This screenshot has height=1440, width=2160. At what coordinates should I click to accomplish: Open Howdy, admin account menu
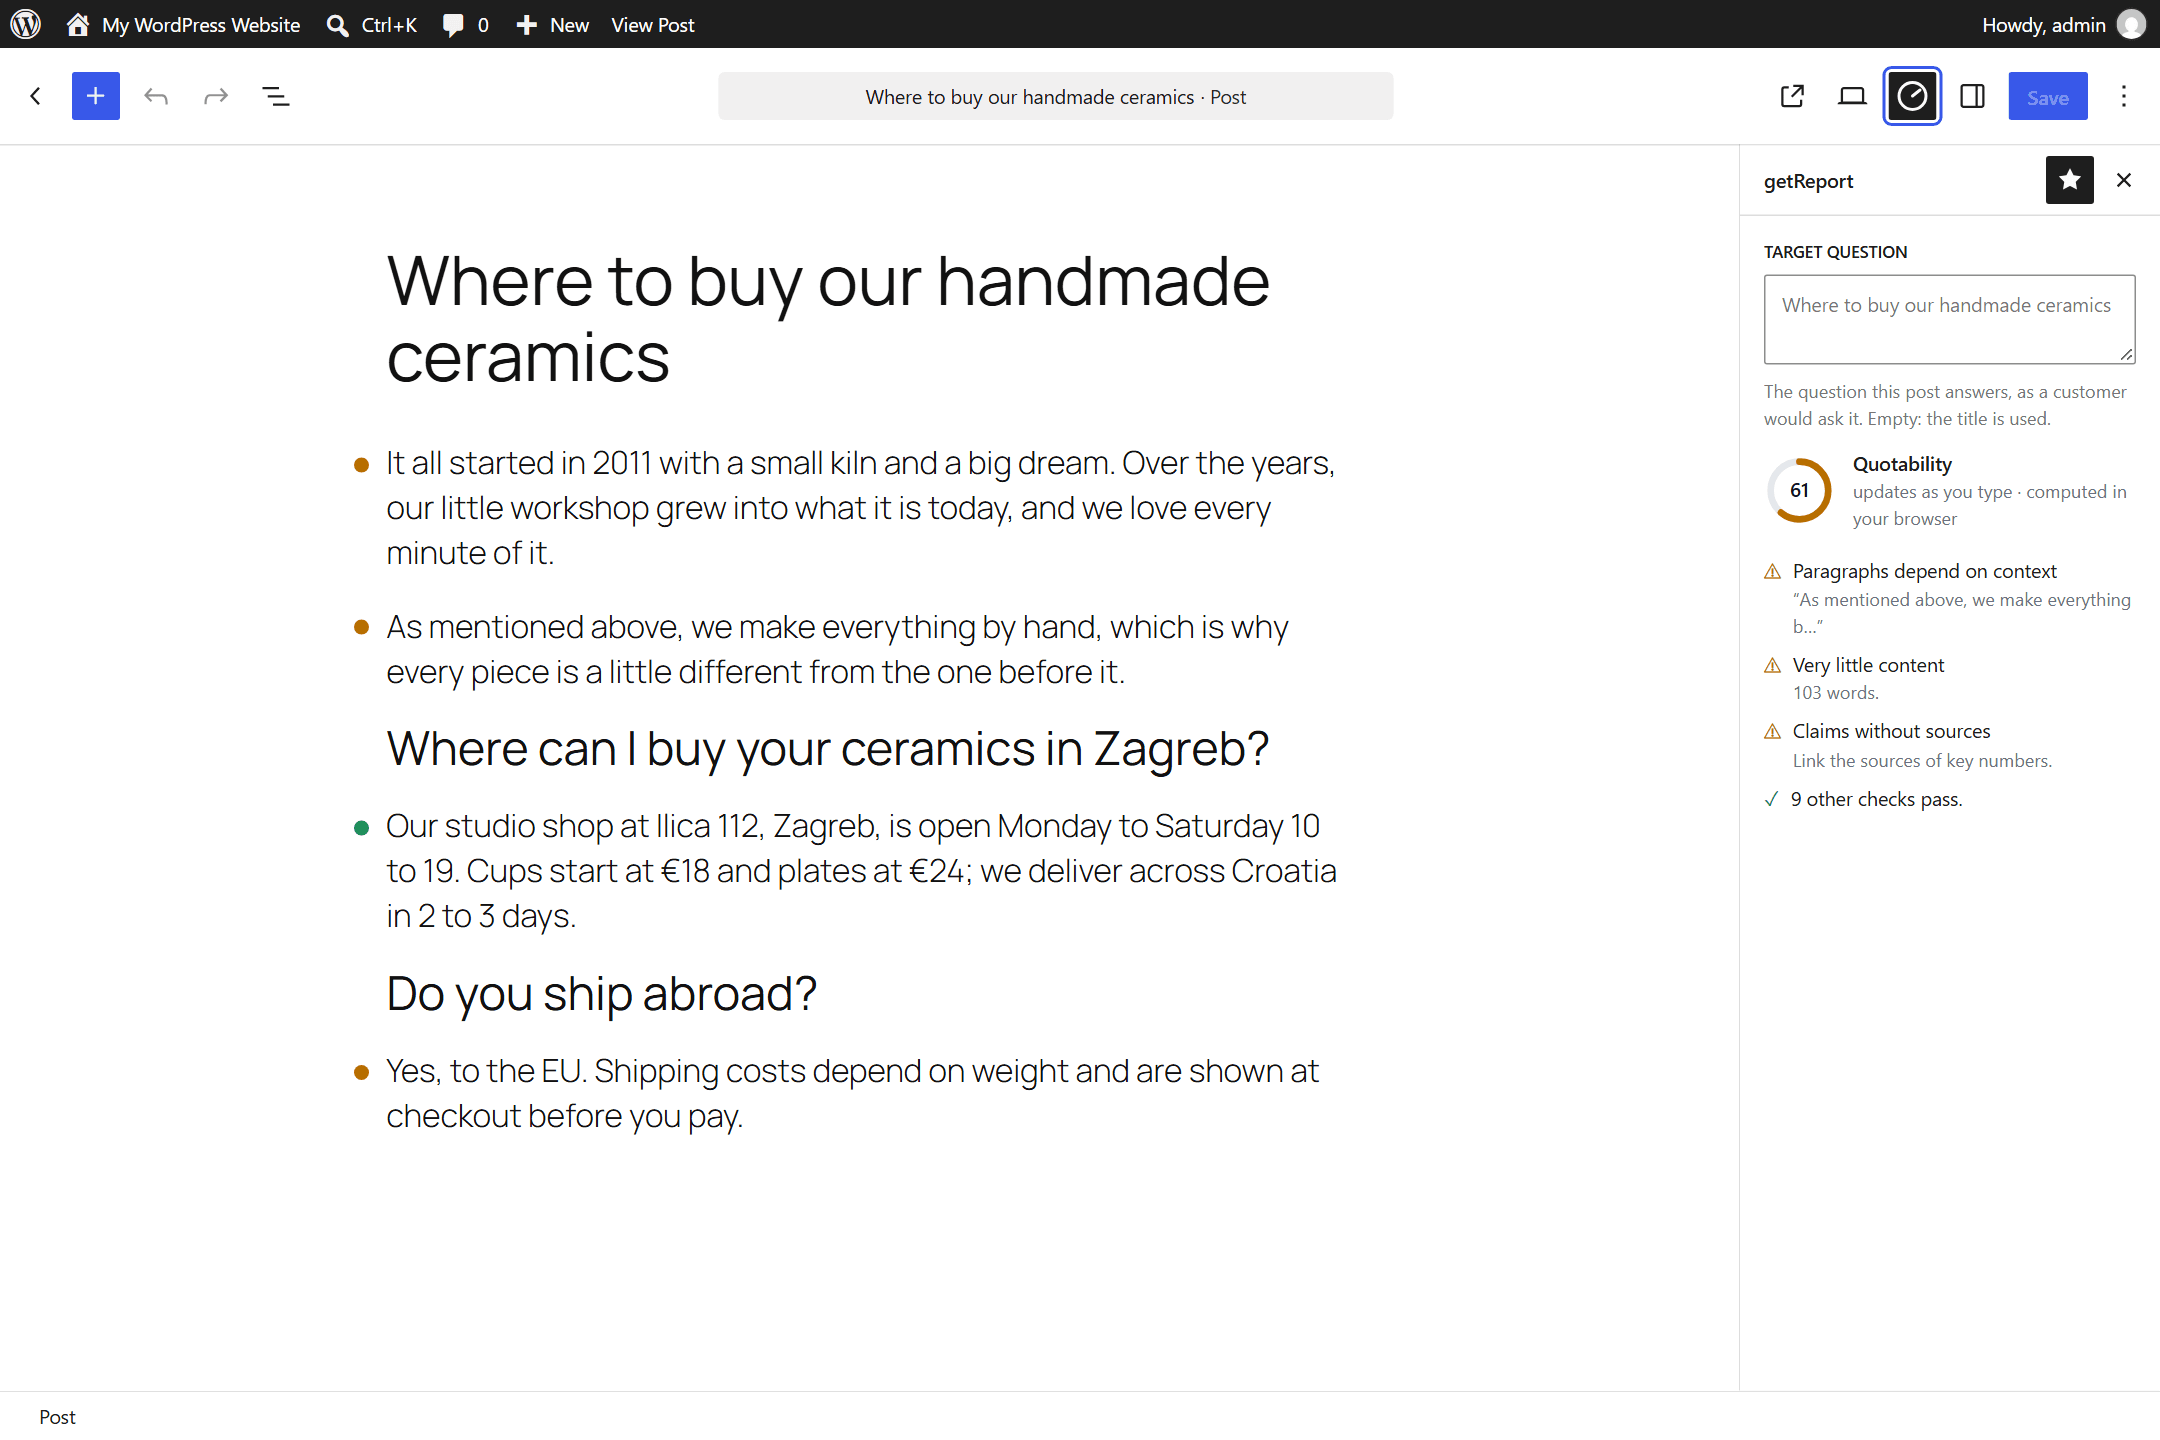coord(2062,24)
